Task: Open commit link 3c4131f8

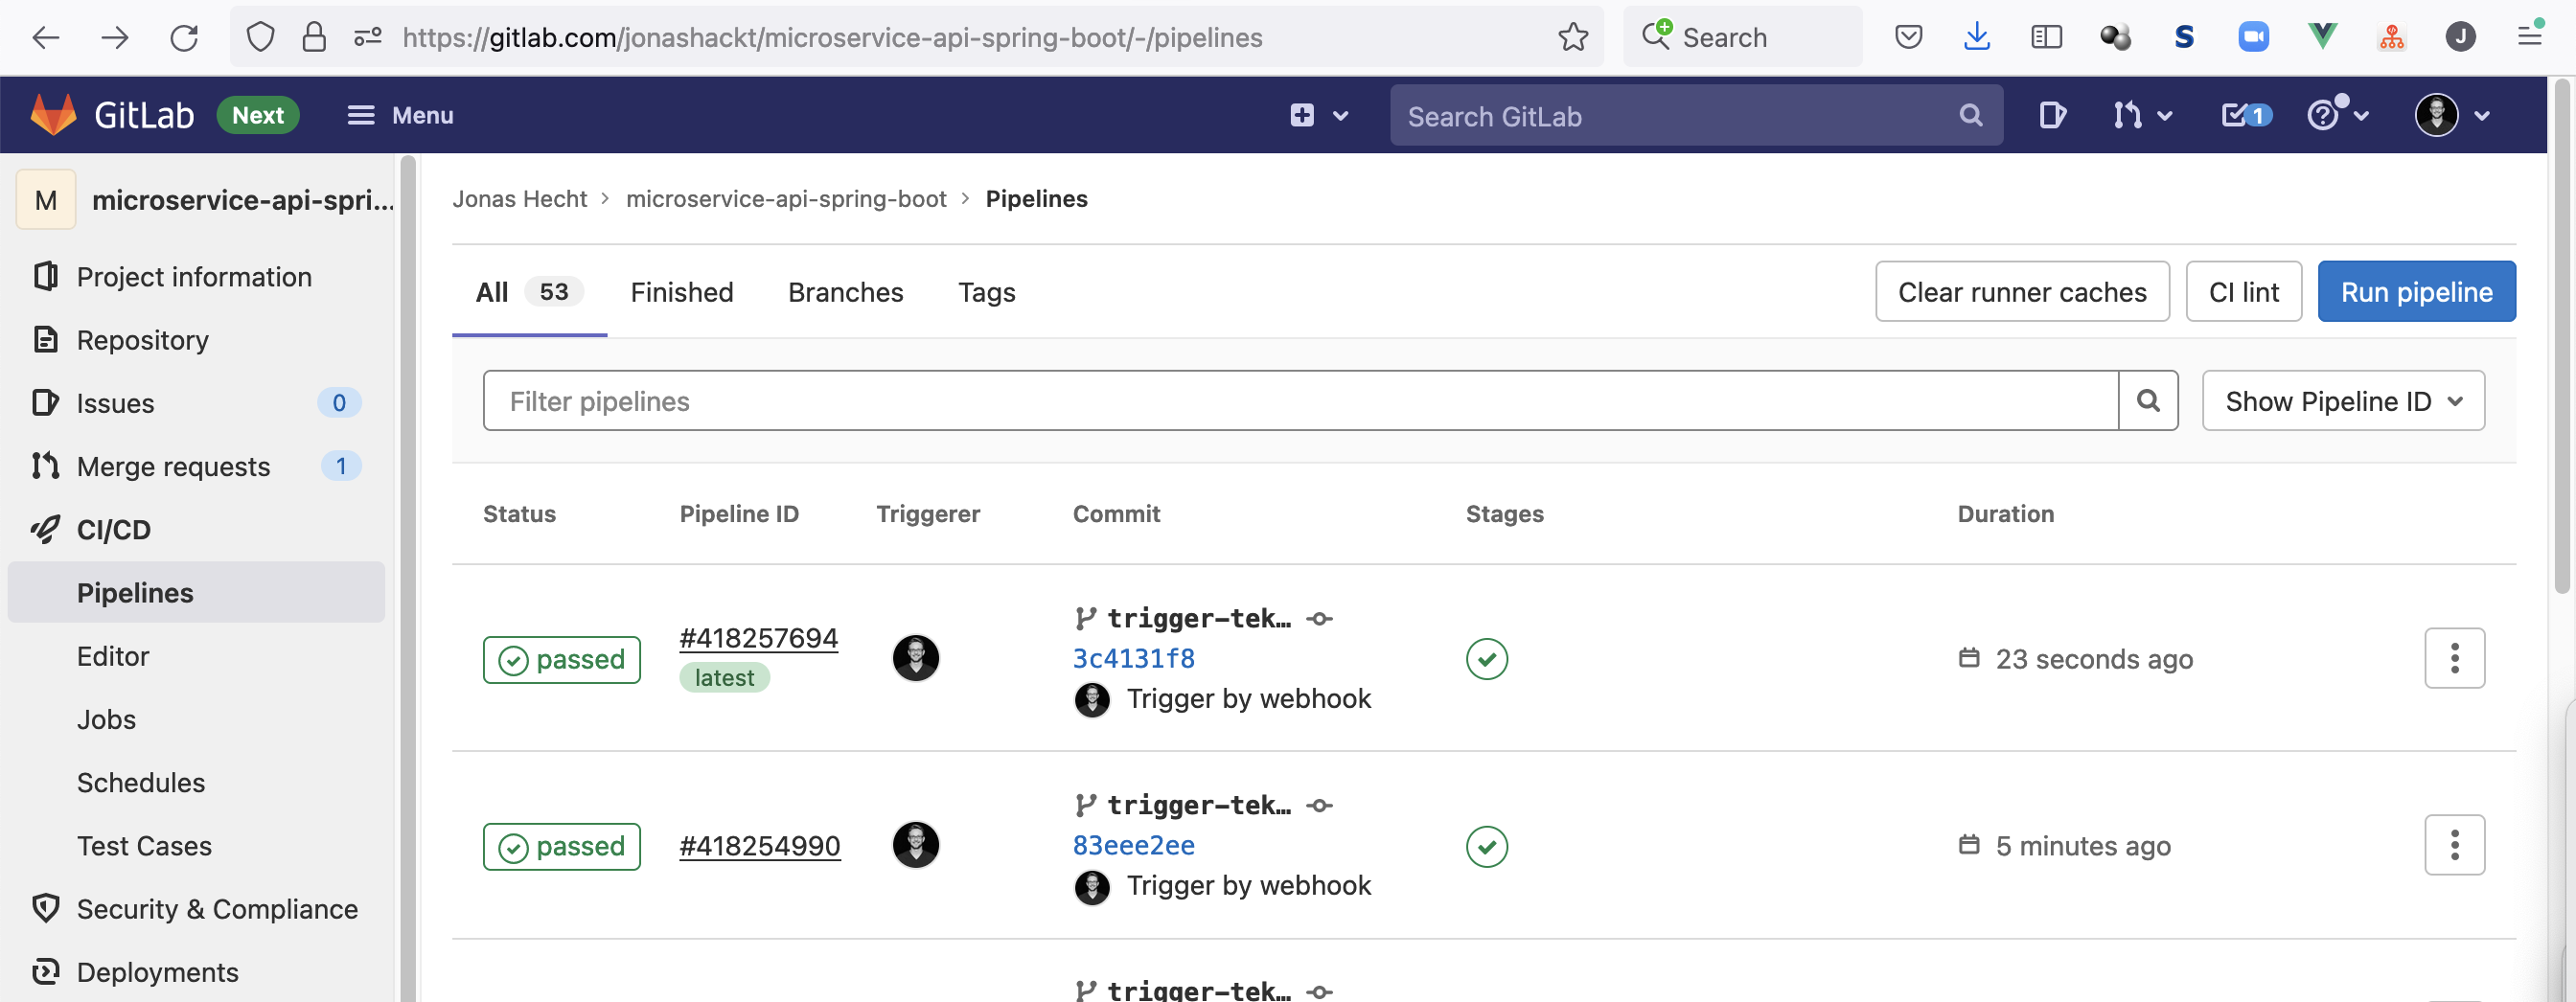Action: pos(1133,659)
